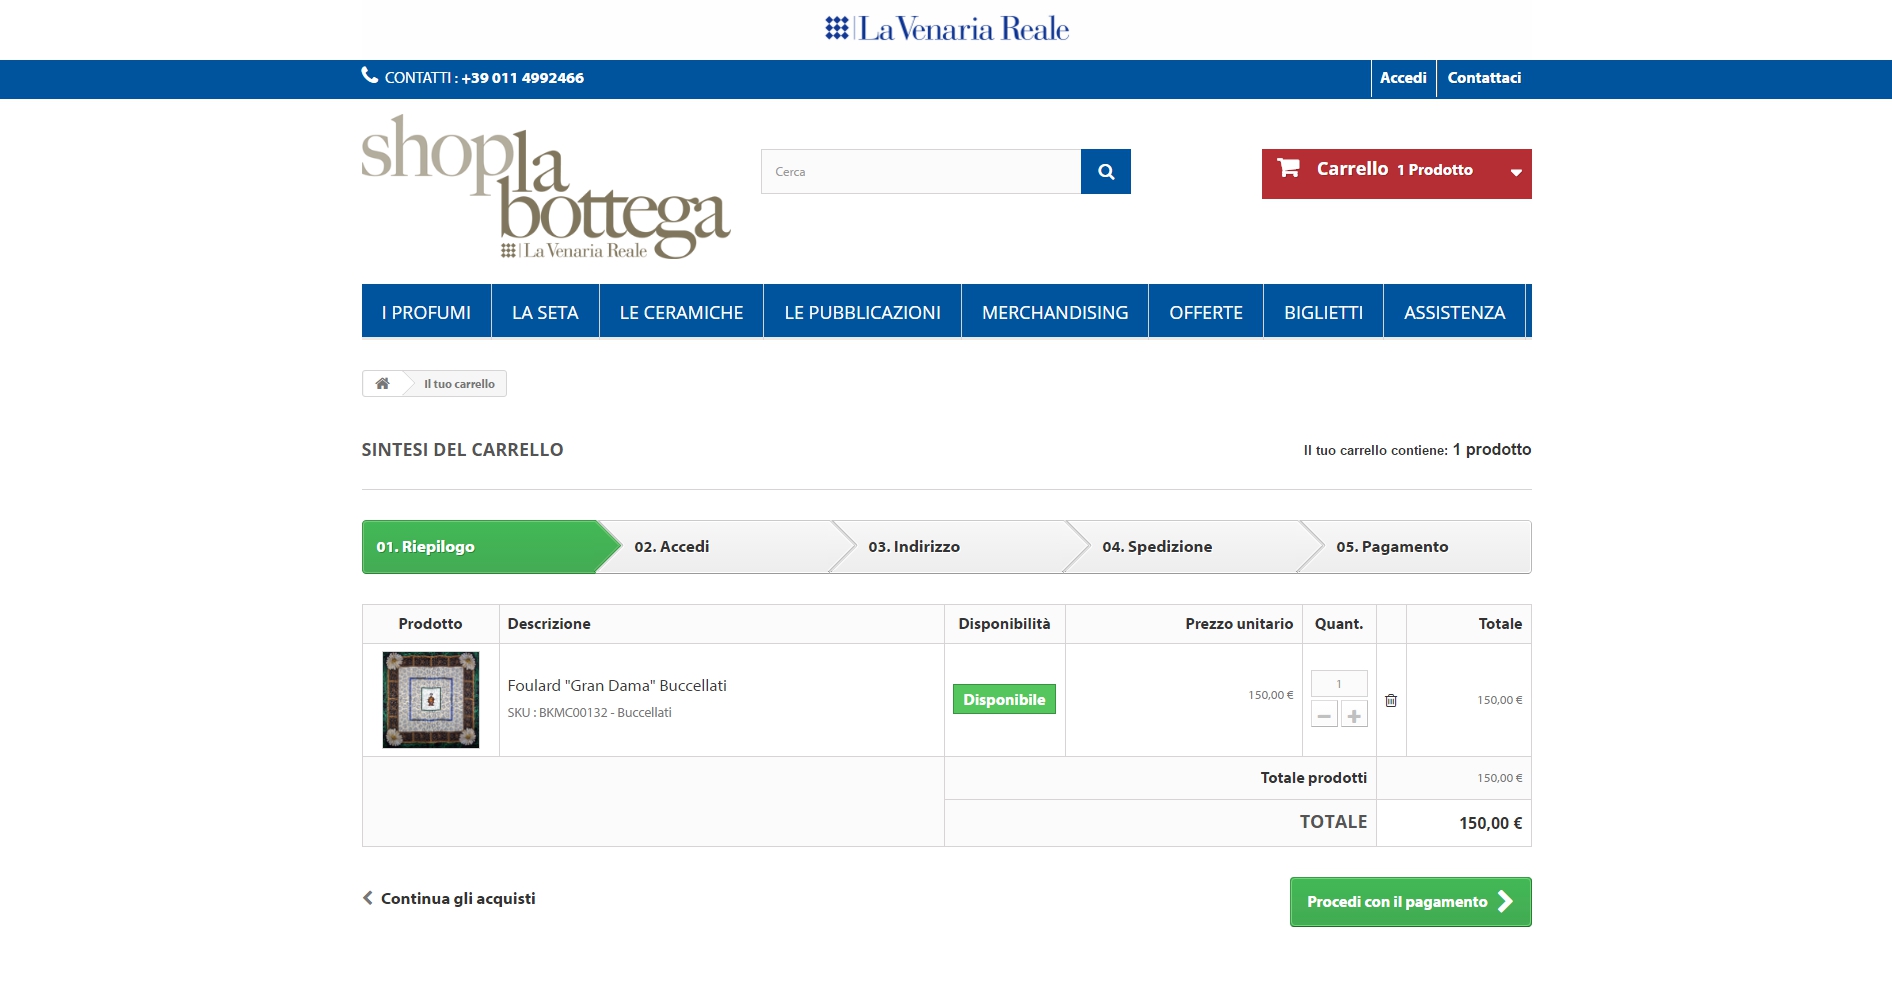Screen dimensions: 1892x993
Task: Open the cart via the red cart icon
Action: tap(1292, 169)
